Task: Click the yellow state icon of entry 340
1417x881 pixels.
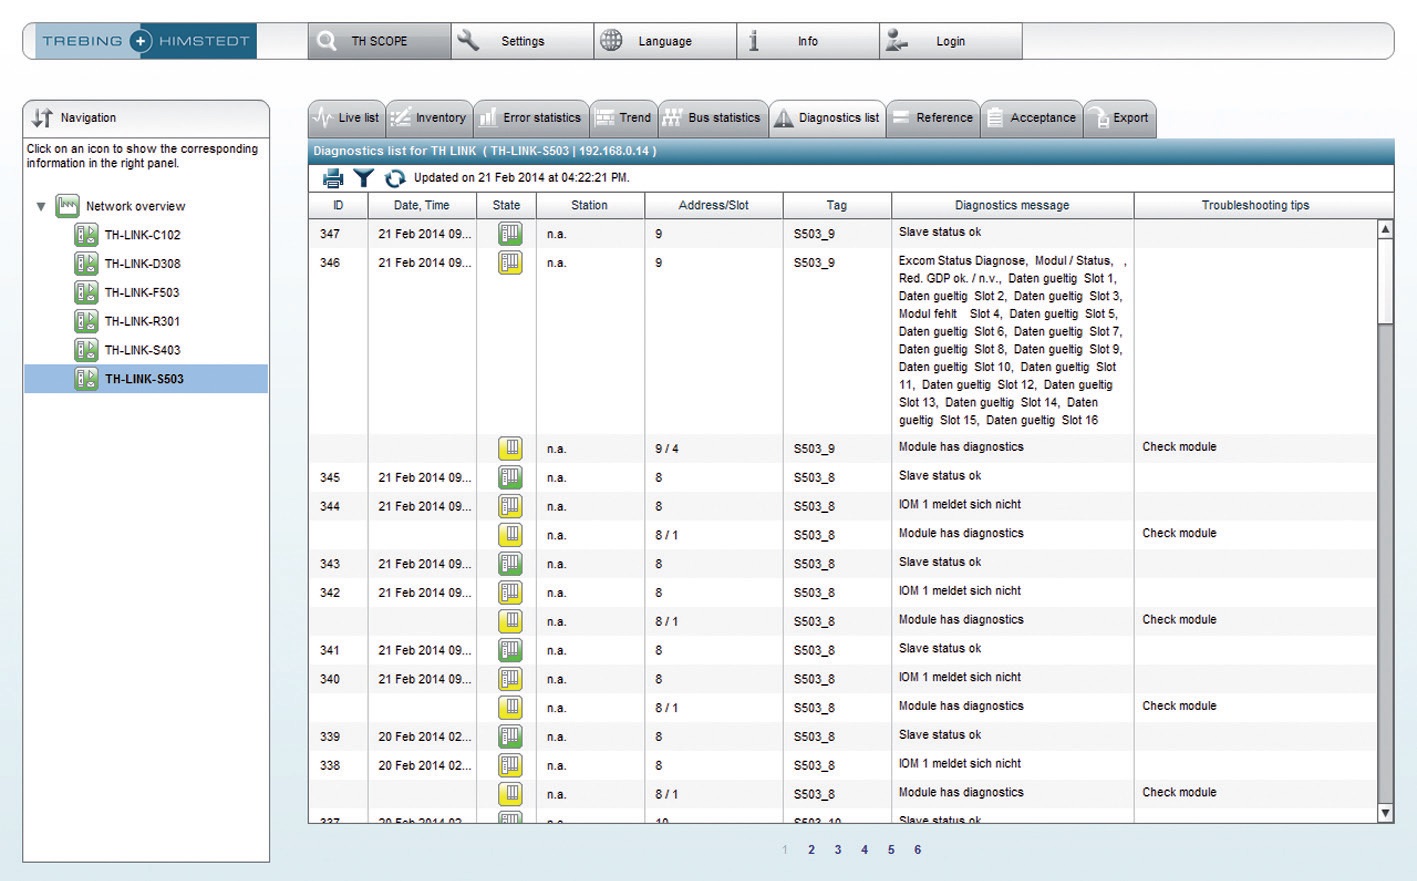Action: [510, 679]
